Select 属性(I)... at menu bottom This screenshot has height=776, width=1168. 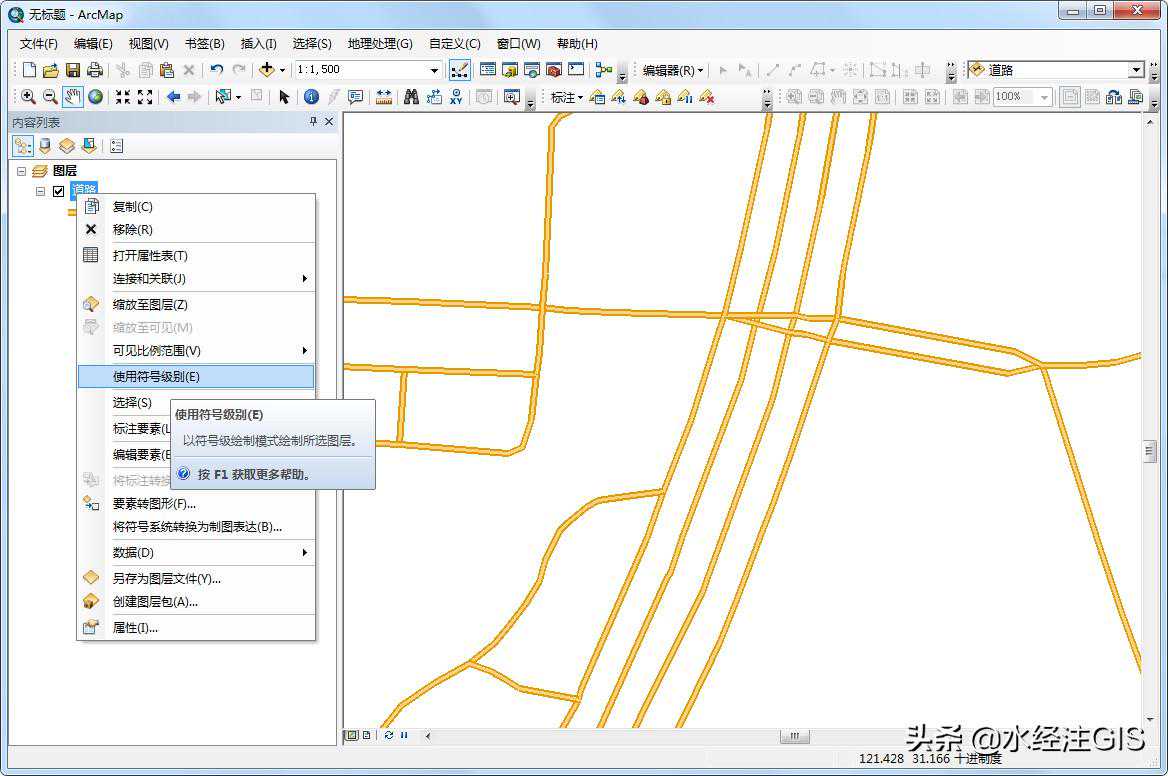tap(135, 628)
